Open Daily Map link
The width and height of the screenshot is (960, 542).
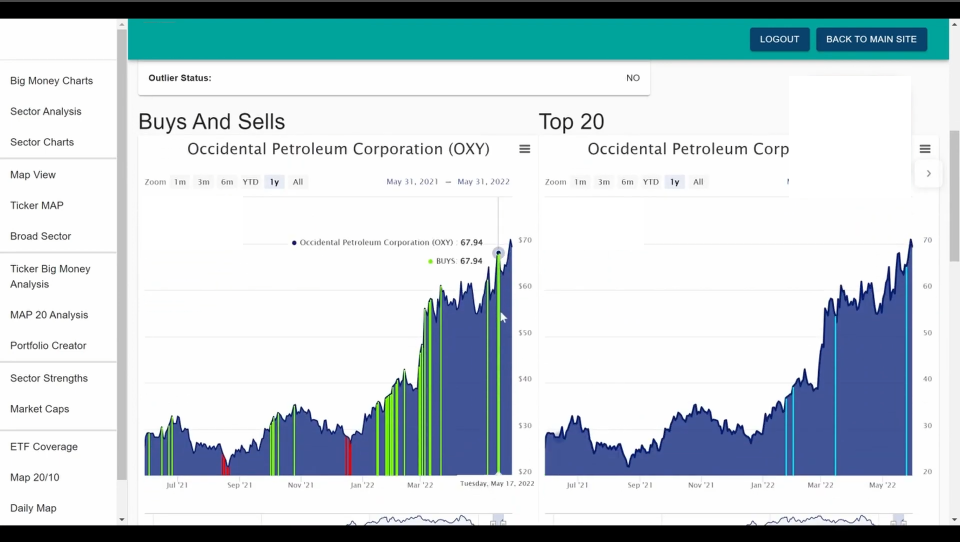point(33,508)
